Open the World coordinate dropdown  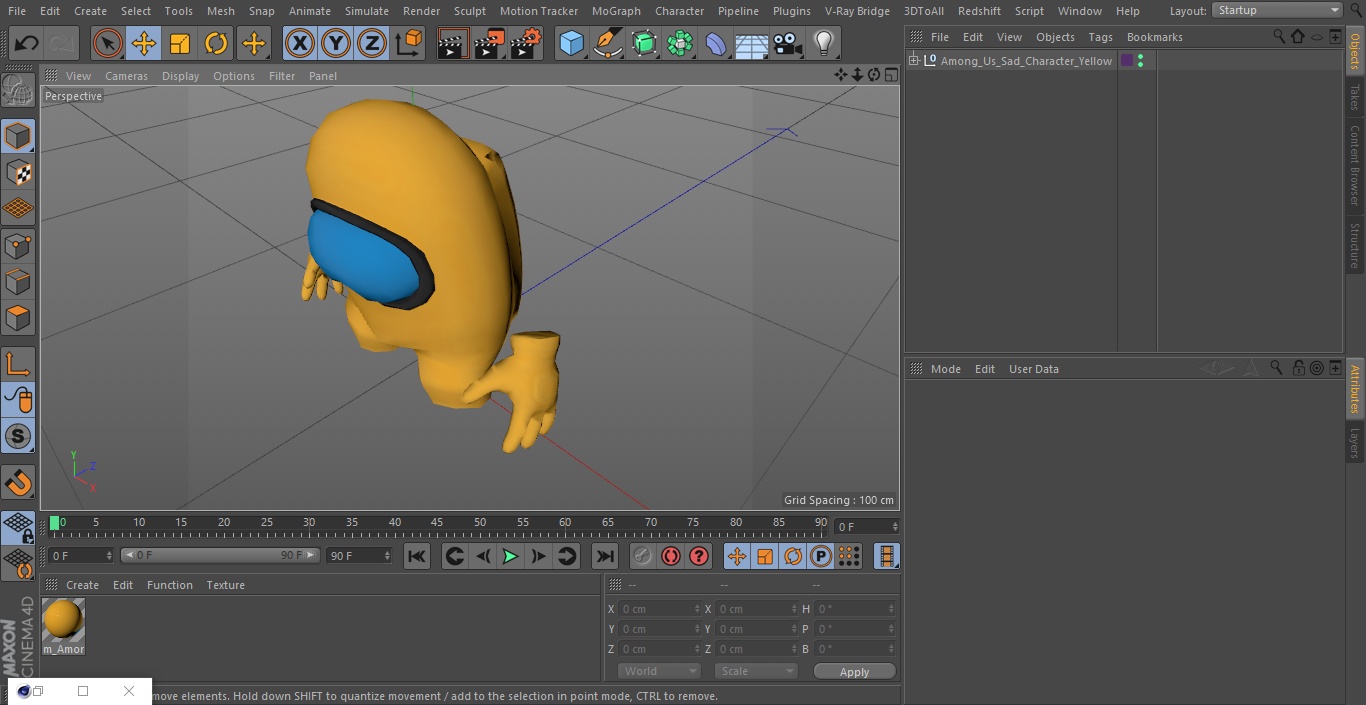[x=659, y=671]
